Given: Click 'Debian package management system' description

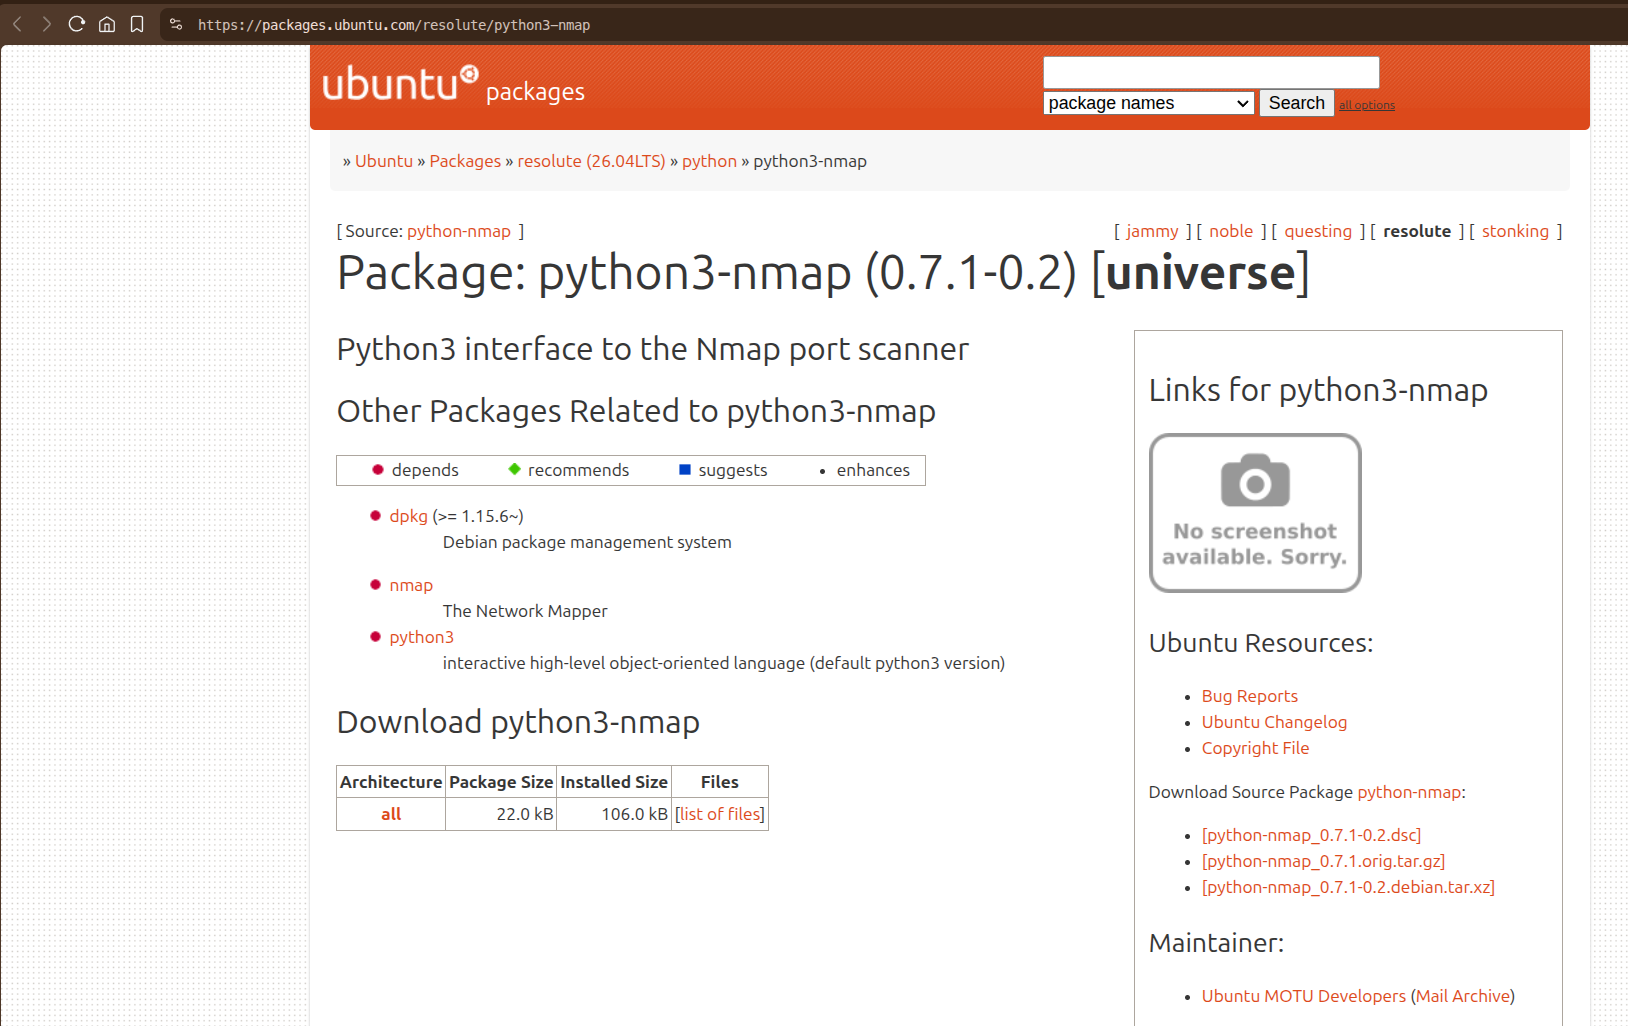Looking at the screenshot, I should [587, 542].
